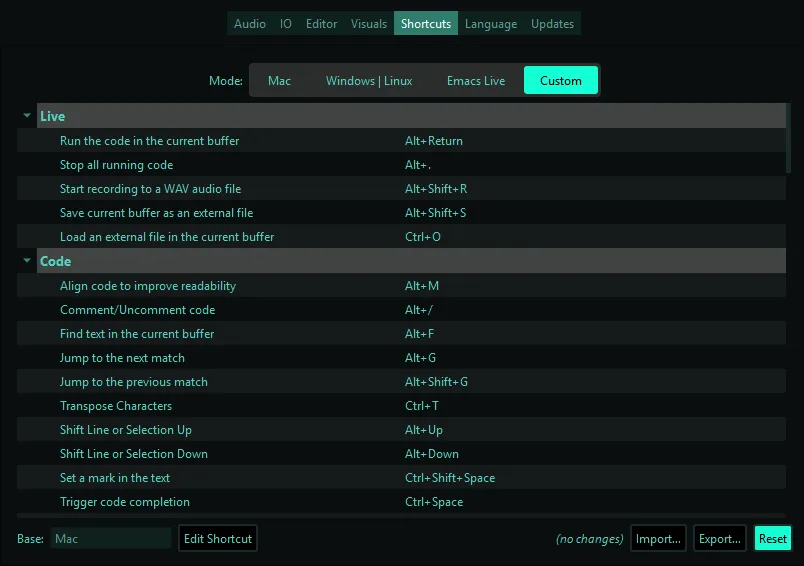Select the Comment/Uncomment code shortcut row
The height and width of the screenshot is (566, 804).
401,310
